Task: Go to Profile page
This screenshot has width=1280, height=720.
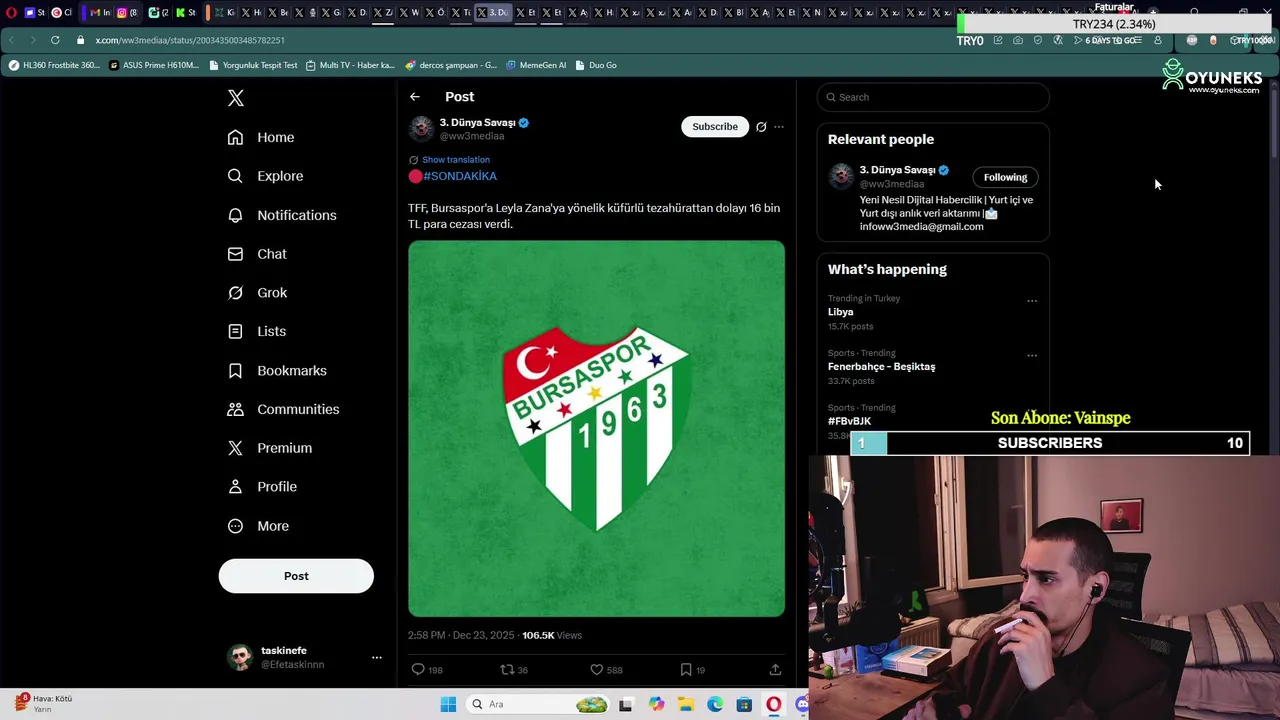Action: [x=262, y=487]
